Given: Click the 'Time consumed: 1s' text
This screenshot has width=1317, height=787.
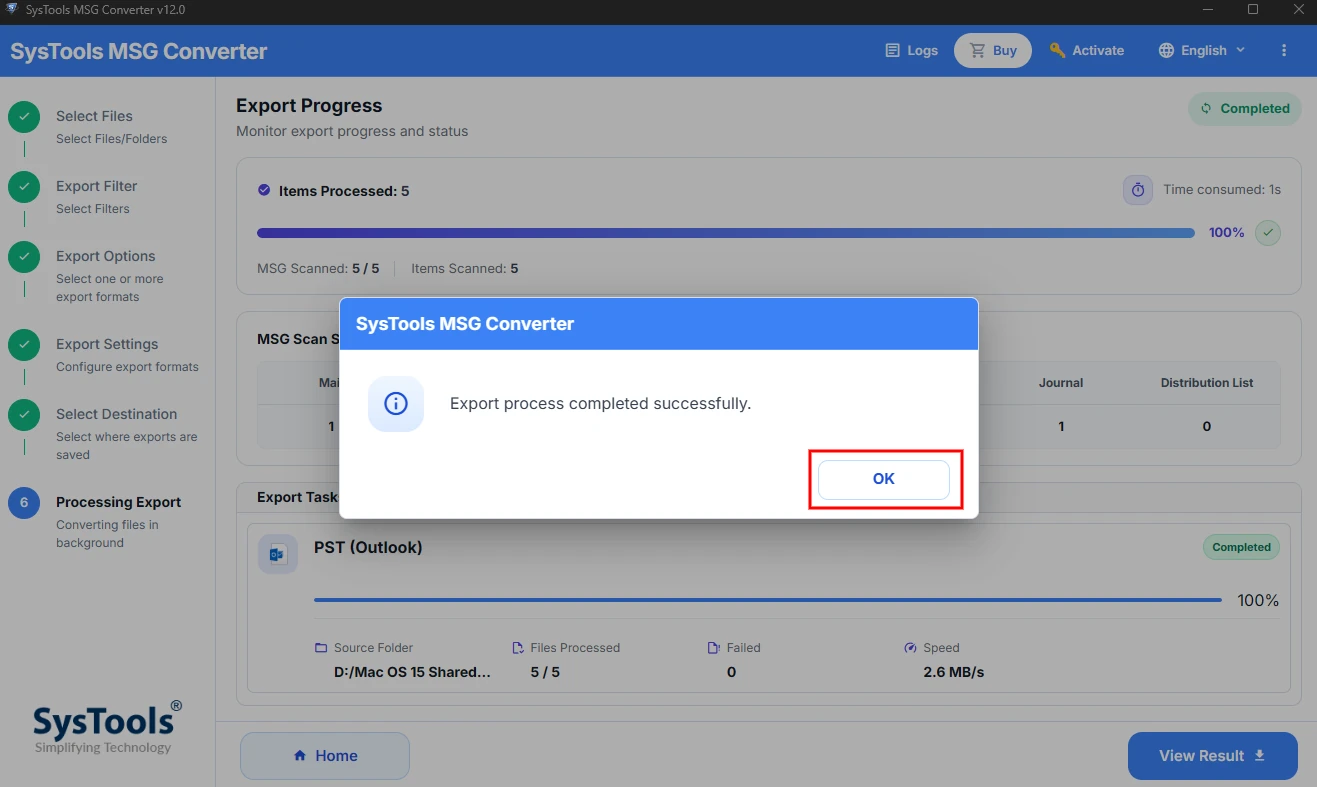Looking at the screenshot, I should (1222, 190).
